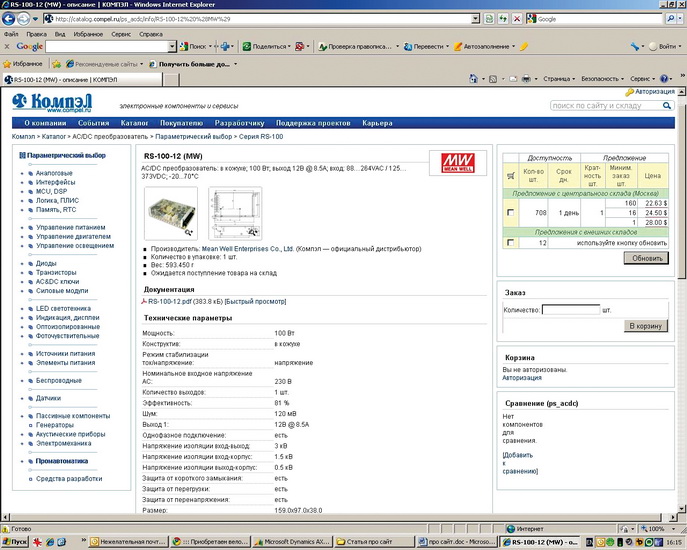This screenshot has width=687, height=550.
Task: Click the В корзину button
Action: point(645,326)
